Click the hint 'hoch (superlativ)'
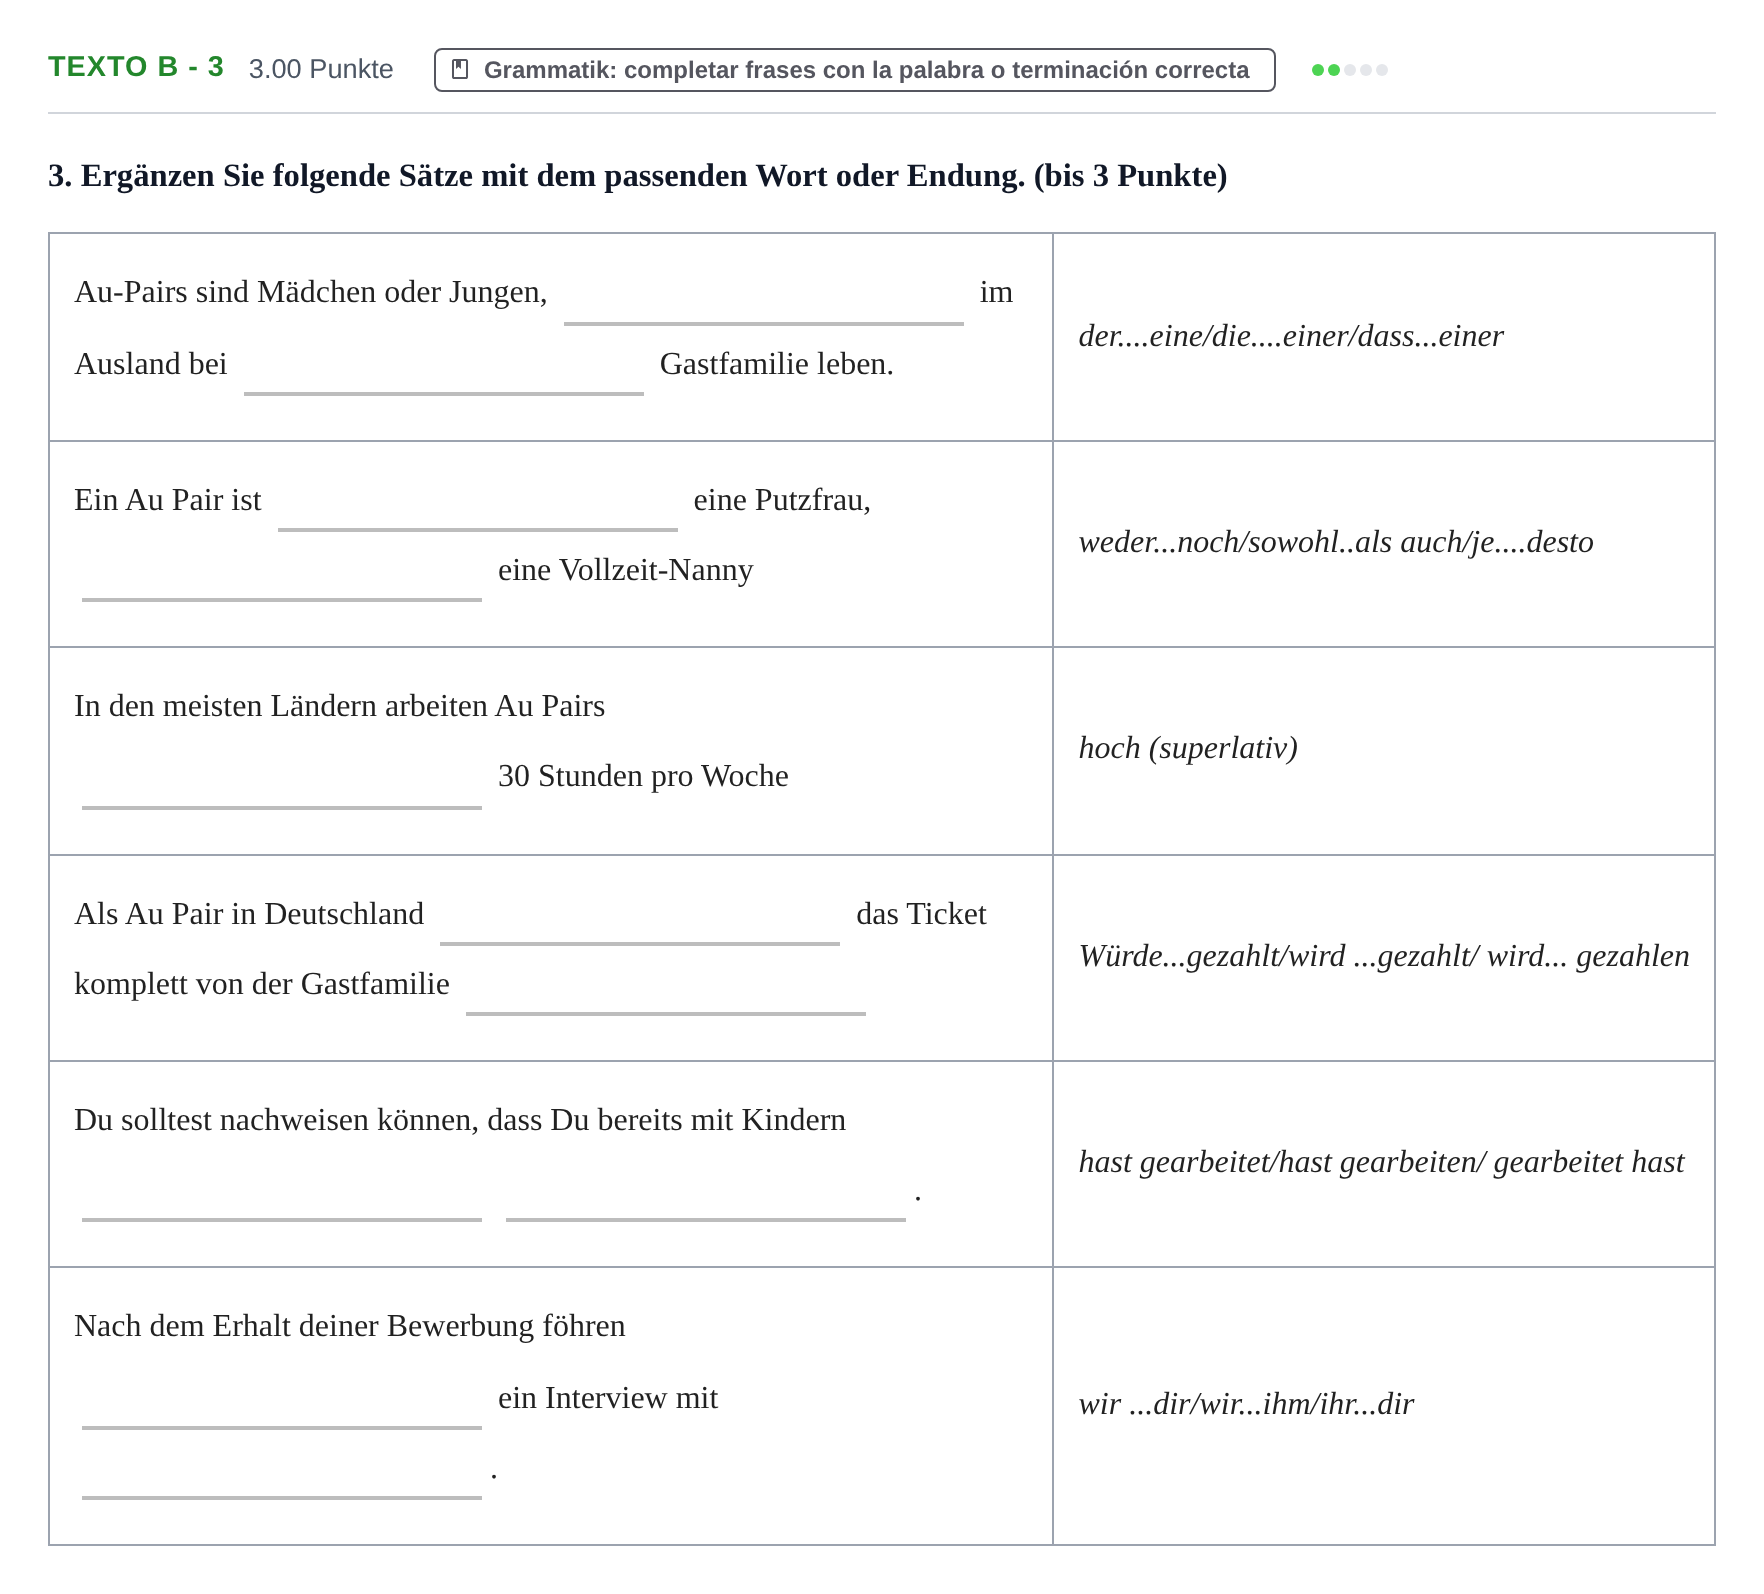 (1188, 748)
